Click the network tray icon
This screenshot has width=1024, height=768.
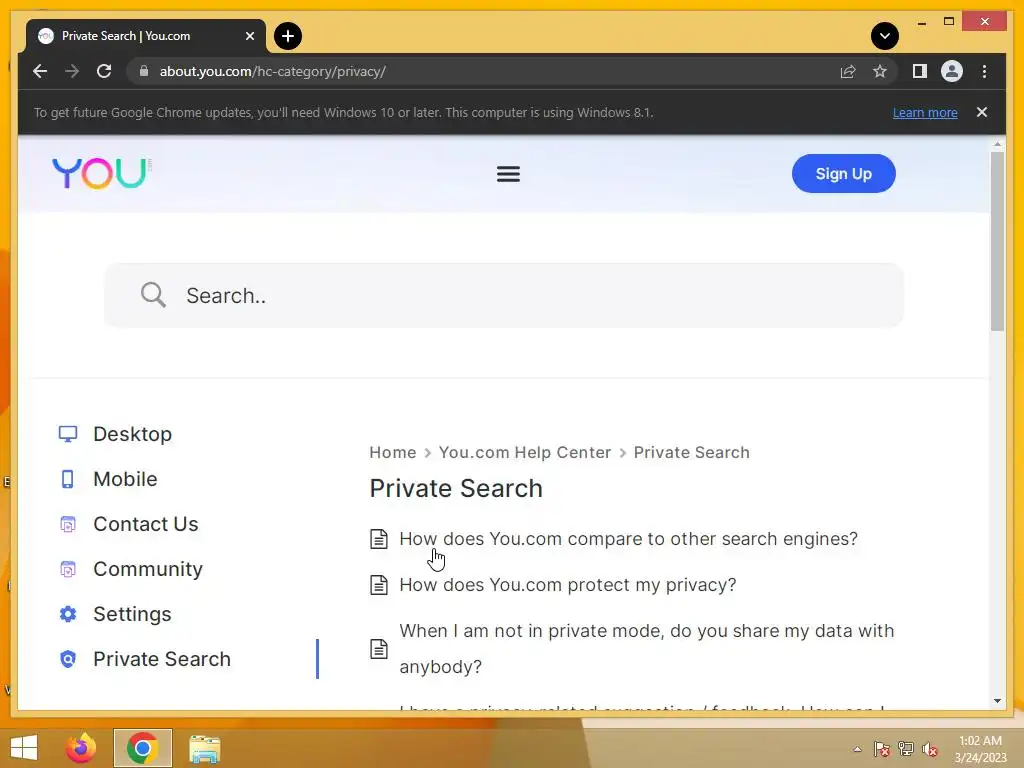[906, 749]
